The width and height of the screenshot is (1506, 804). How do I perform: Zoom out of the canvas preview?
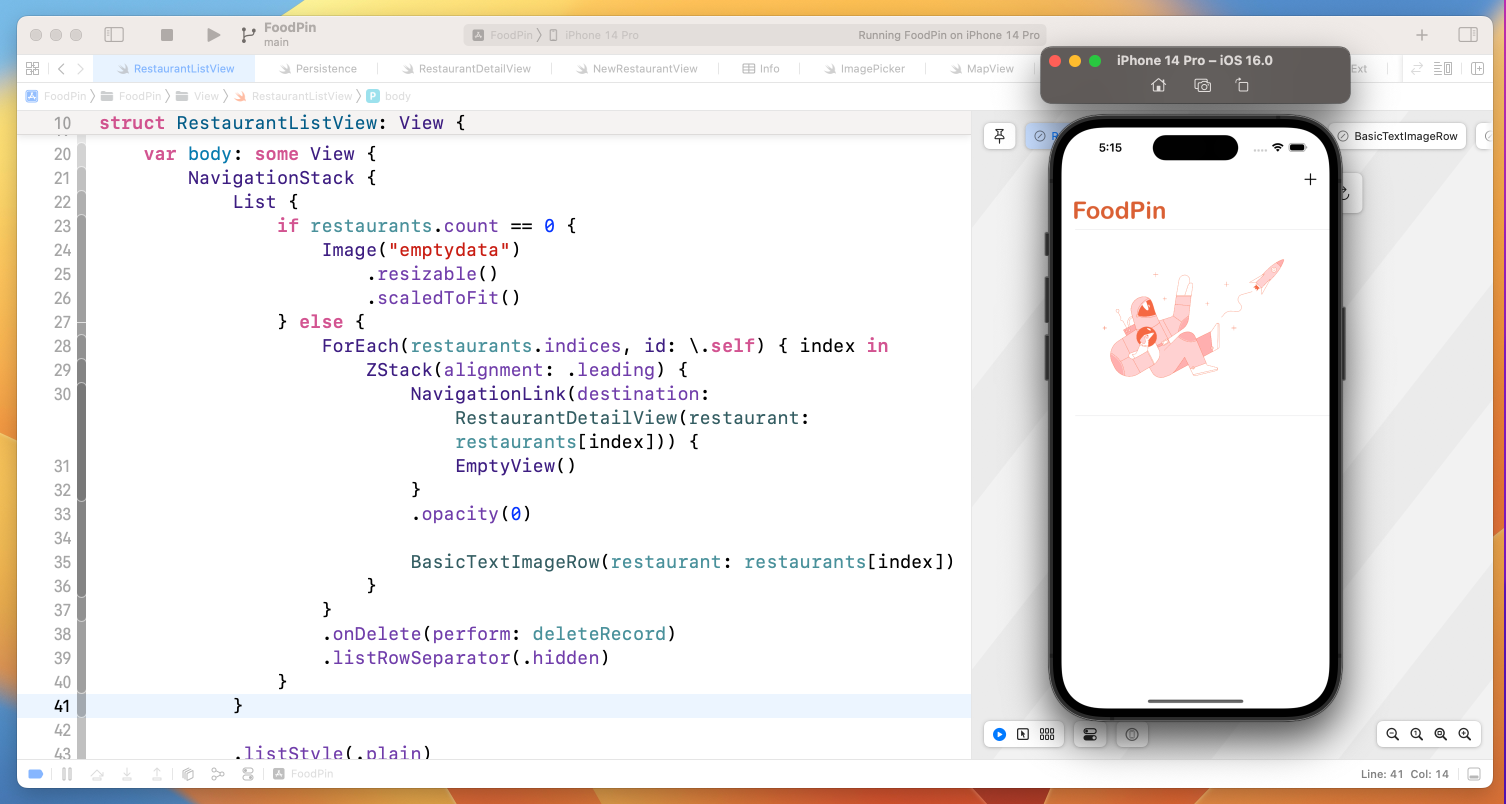pos(1392,734)
